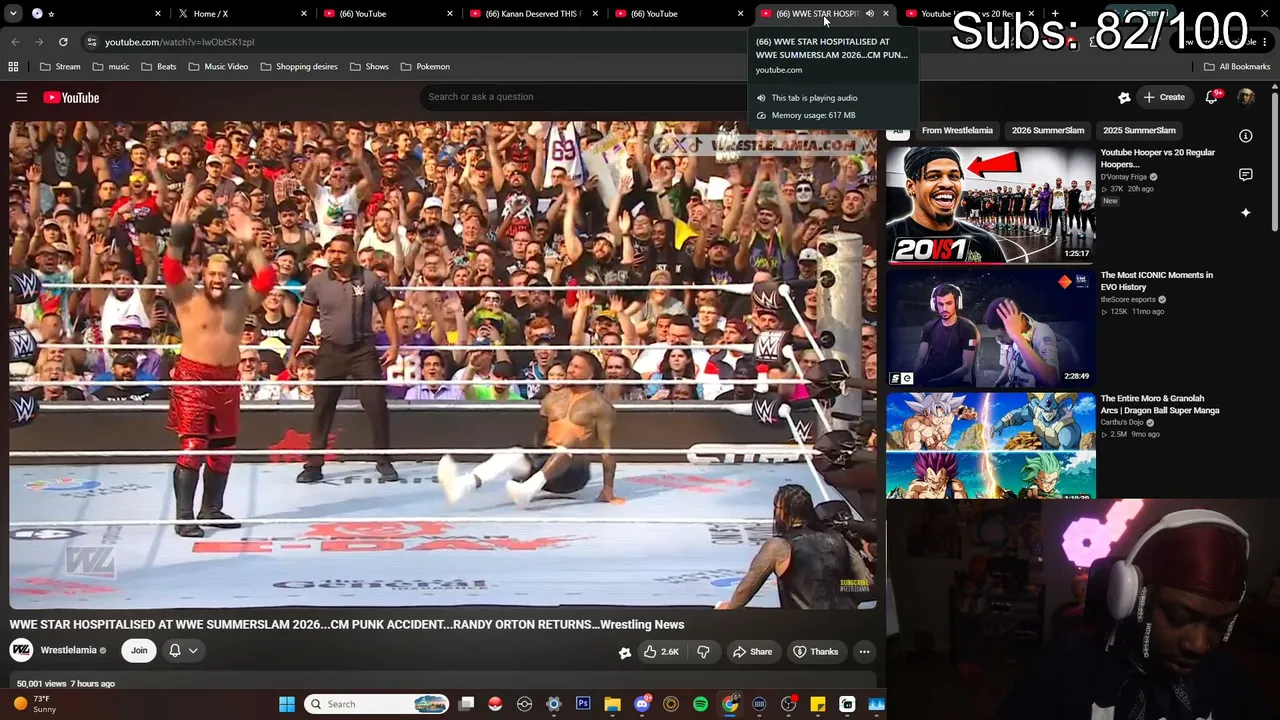Open the Wrestlelamia channel name link
Screen dimensions: 1280x720
click(x=68, y=650)
